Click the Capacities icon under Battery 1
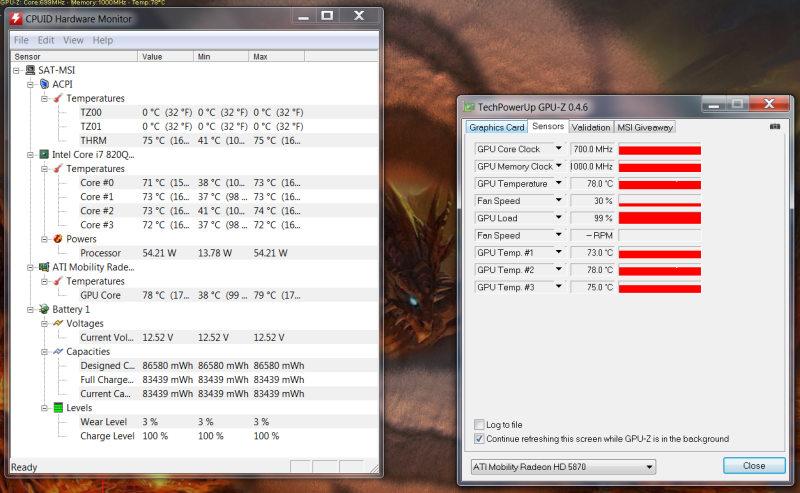The height and width of the screenshot is (493, 800). tap(58, 351)
